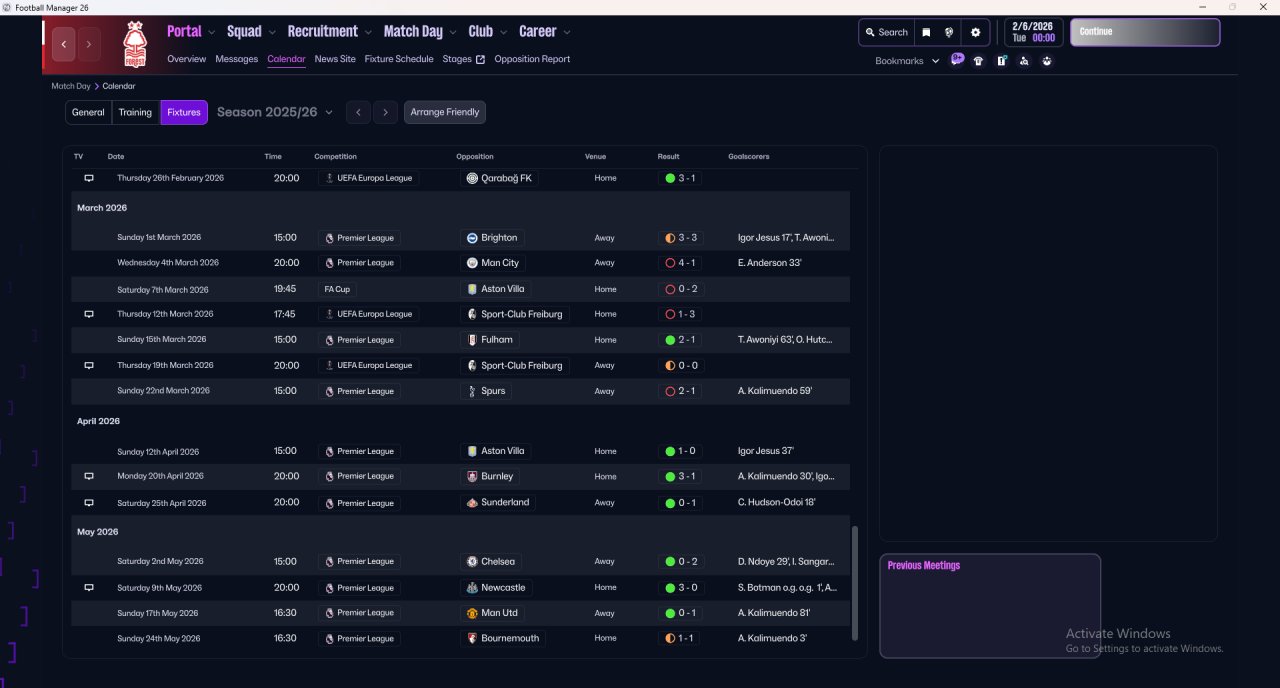The width and height of the screenshot is (1280, 688).
Task: Select the Sunday 24th May 2026 fixture date
Action: coord(158,638)
